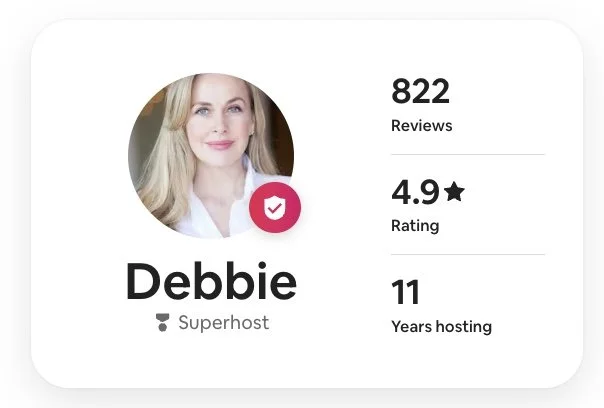Image resolution: width=604 pixels, height=408 pixels.
Task: Click the host name Debbie
Action: coord(211,280)
